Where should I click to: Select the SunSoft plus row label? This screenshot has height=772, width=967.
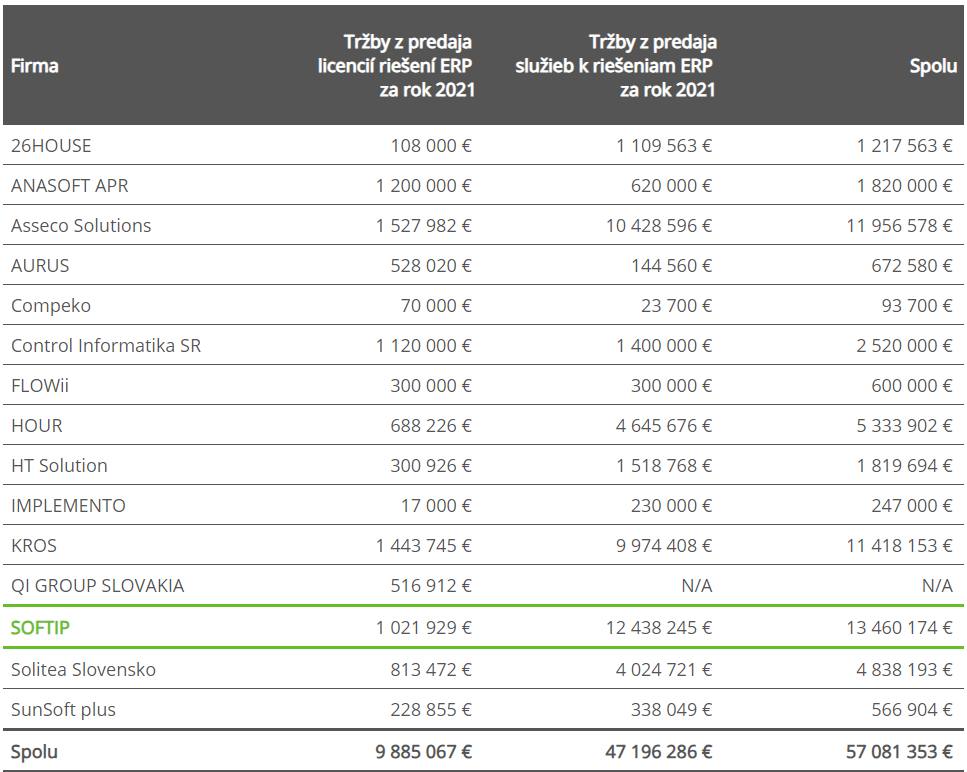click(63, 710)
